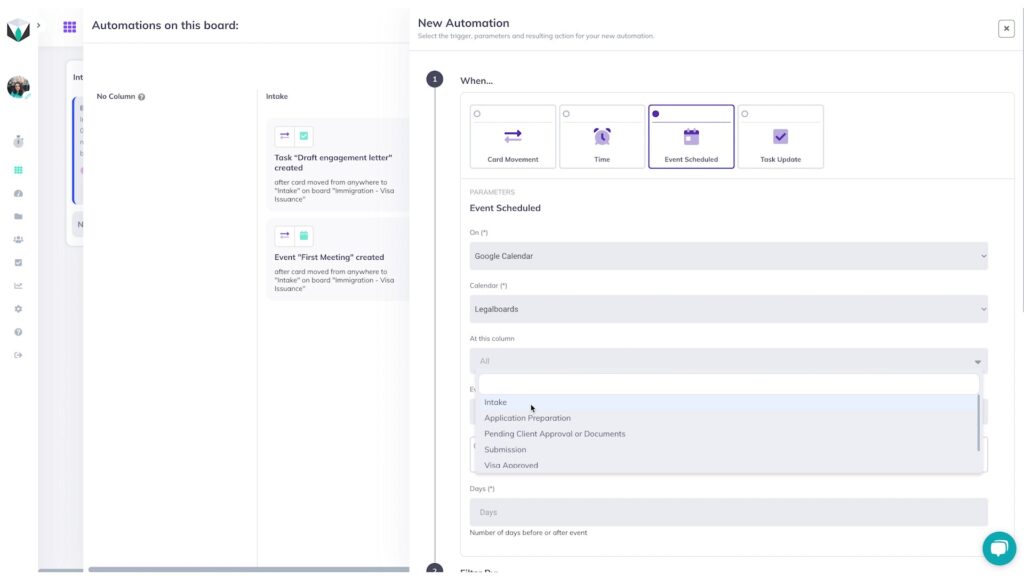Open the Legalboards calendar dropdown

(728, 309)
